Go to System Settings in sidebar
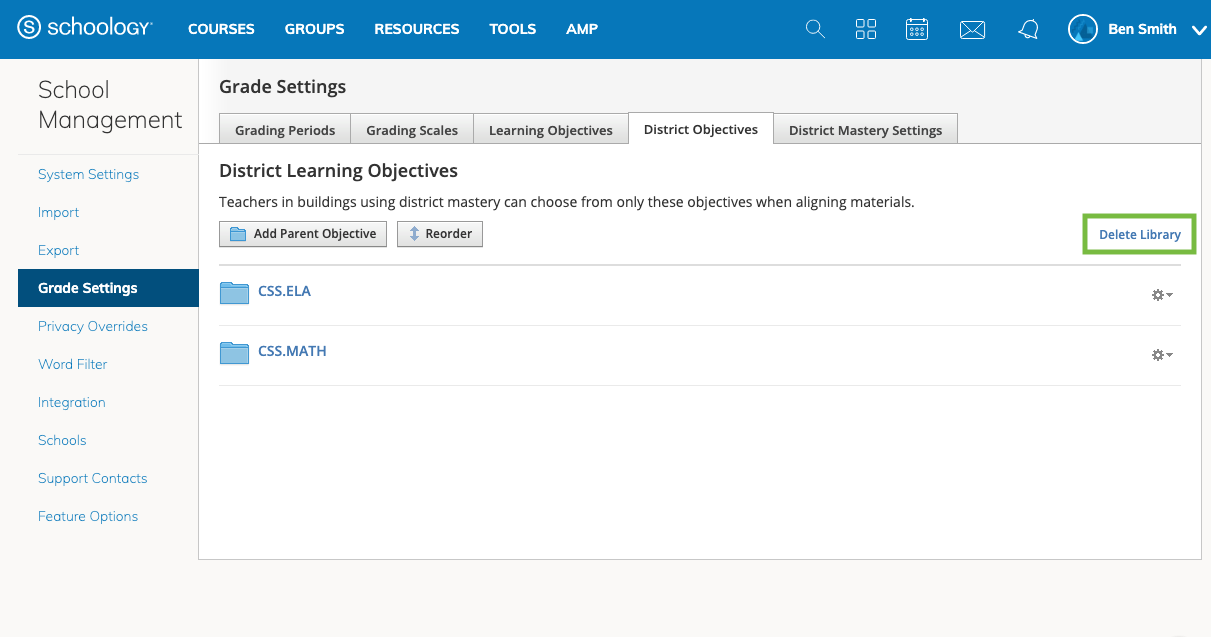Image resolution: width=1211 pixels, height=637 pixels. tap(88, 174)
